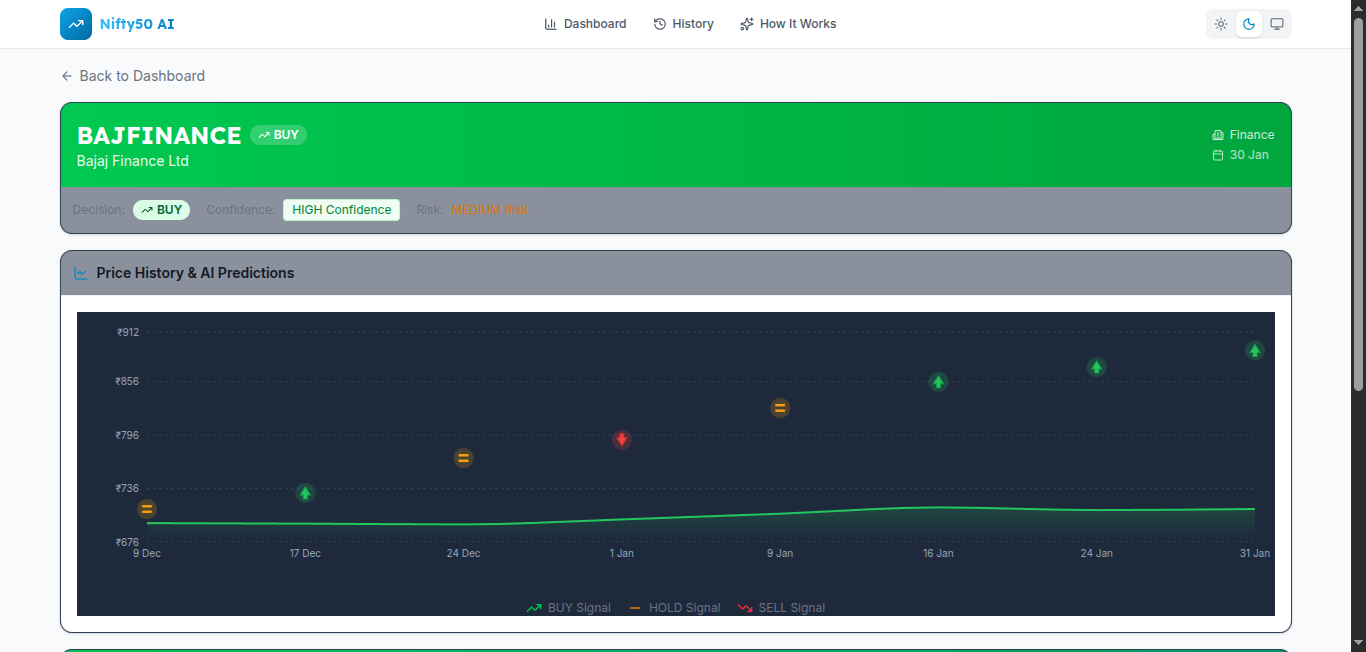Click the 9 Jan hold signal marker
Screen dimensions: 1366x652
pyautogui.click(x=780, y=408)
